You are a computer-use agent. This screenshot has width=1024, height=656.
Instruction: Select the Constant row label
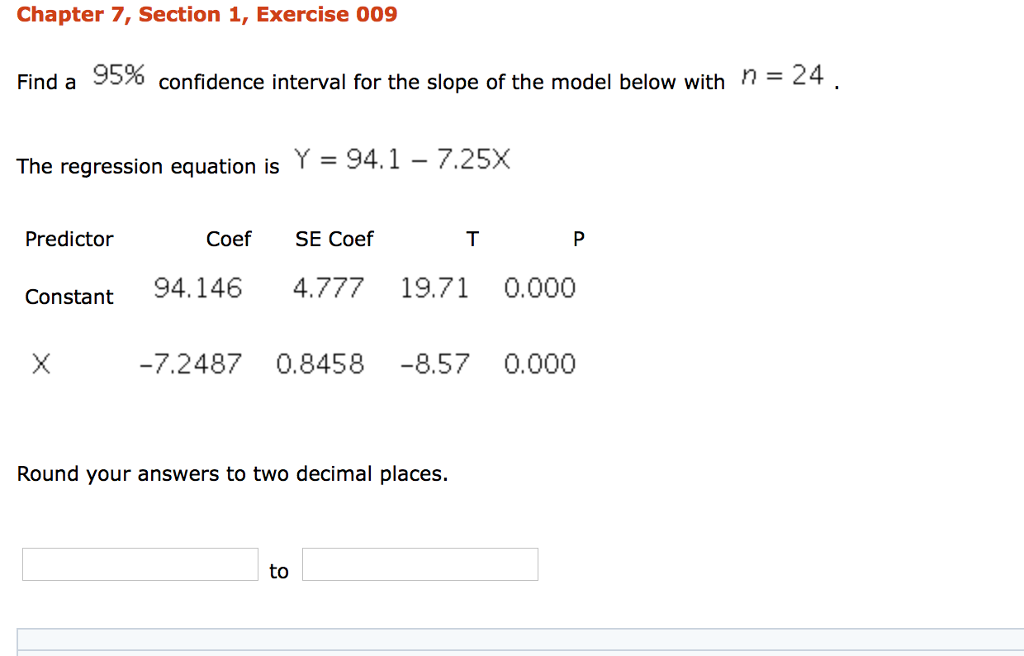[x=69, y=297]
